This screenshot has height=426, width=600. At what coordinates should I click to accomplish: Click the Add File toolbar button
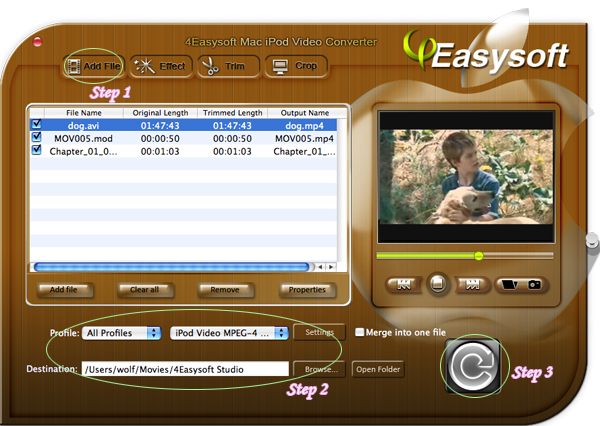click(x=94, y=67)
